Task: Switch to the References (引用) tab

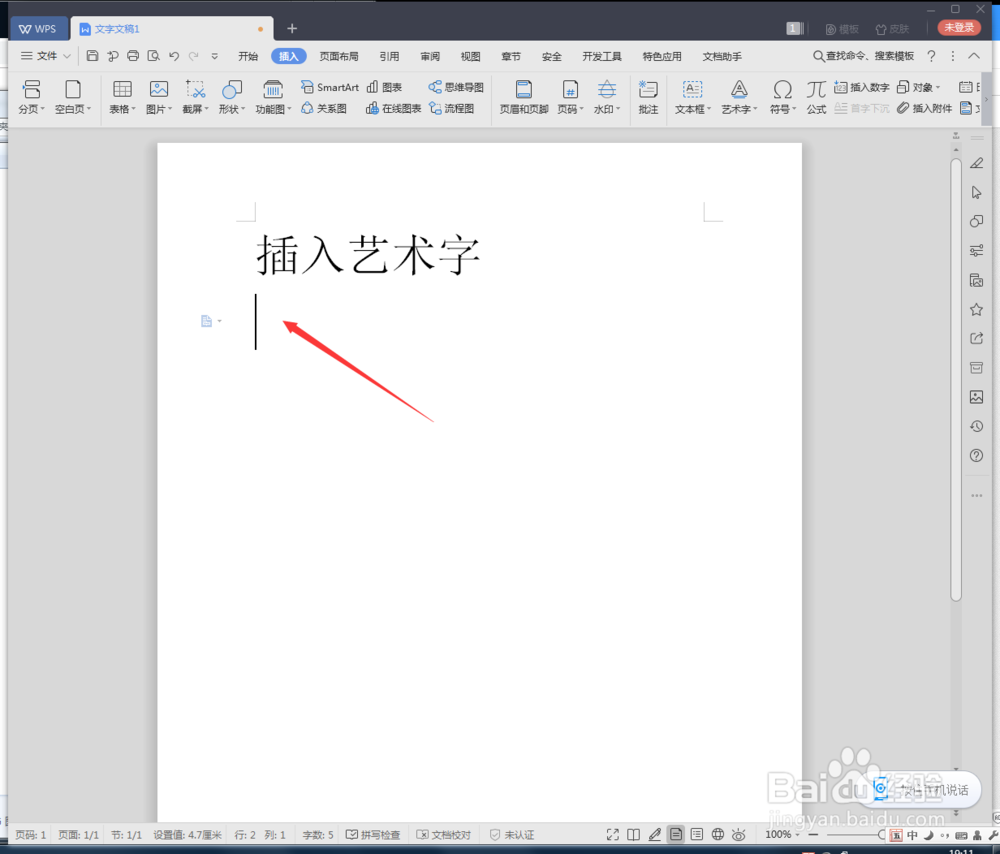Action: click(x=389, y=56)
